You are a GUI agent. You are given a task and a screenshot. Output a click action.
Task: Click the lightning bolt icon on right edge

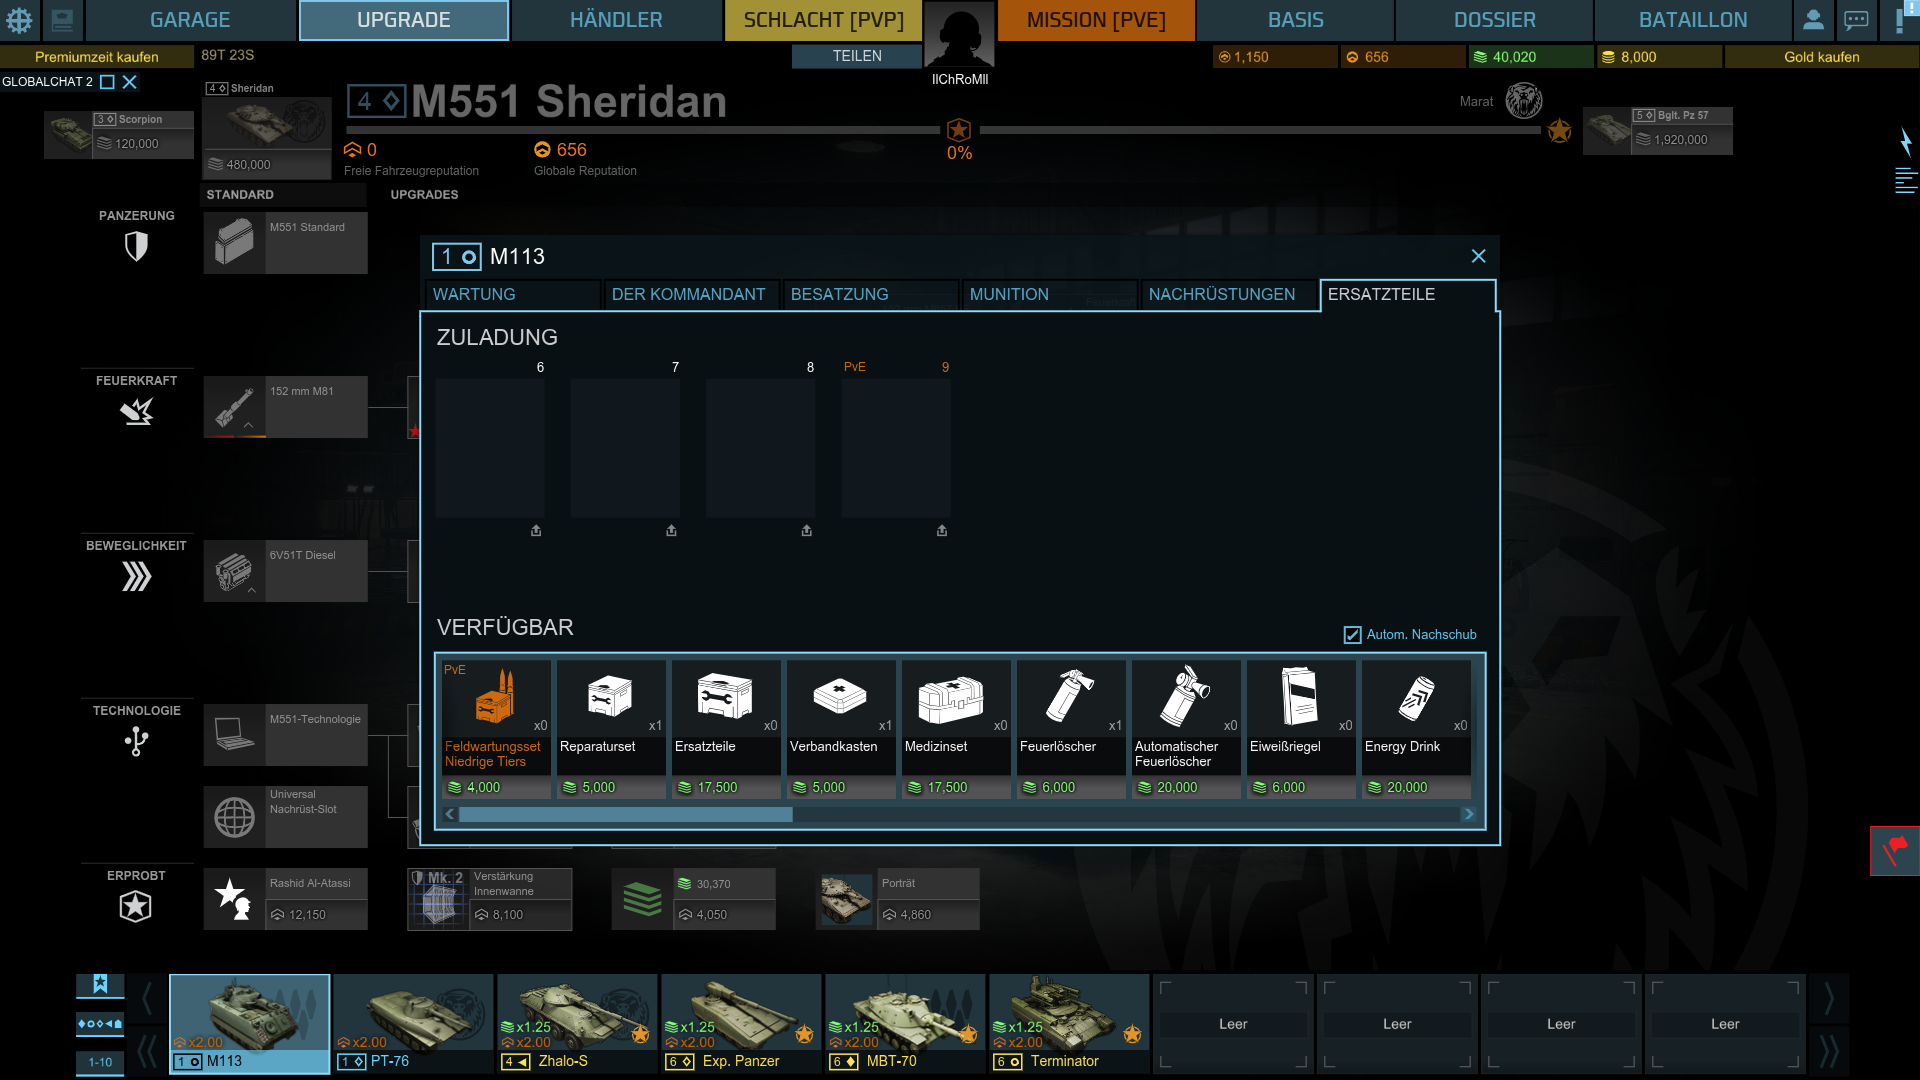pyautogui.click(x=1906, y=142)
